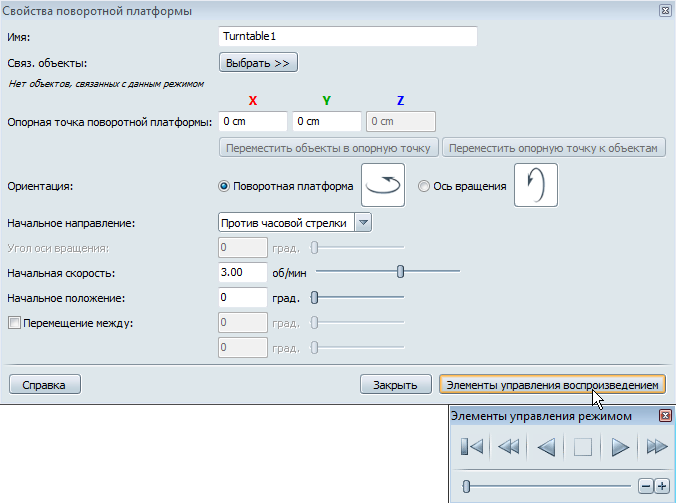Click the "Справка" help button
This screenshot has height=504, width=676.
(44, 384)
